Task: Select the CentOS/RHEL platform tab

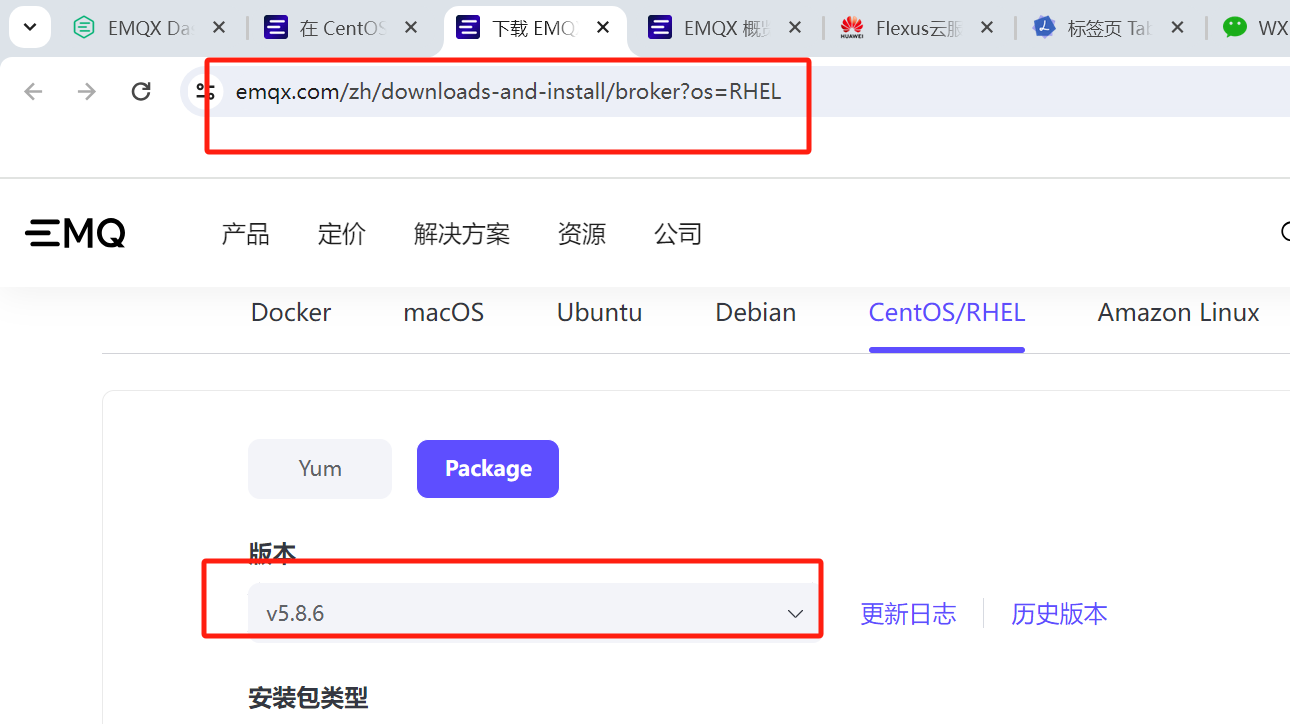Action: [x=947, y=313]
